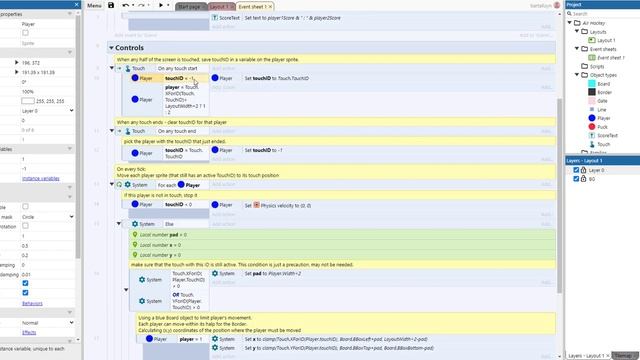Viewport: 640px width, 360px height.
Task: Toggle the checkbox under the Player name
Action: [25, 33]
